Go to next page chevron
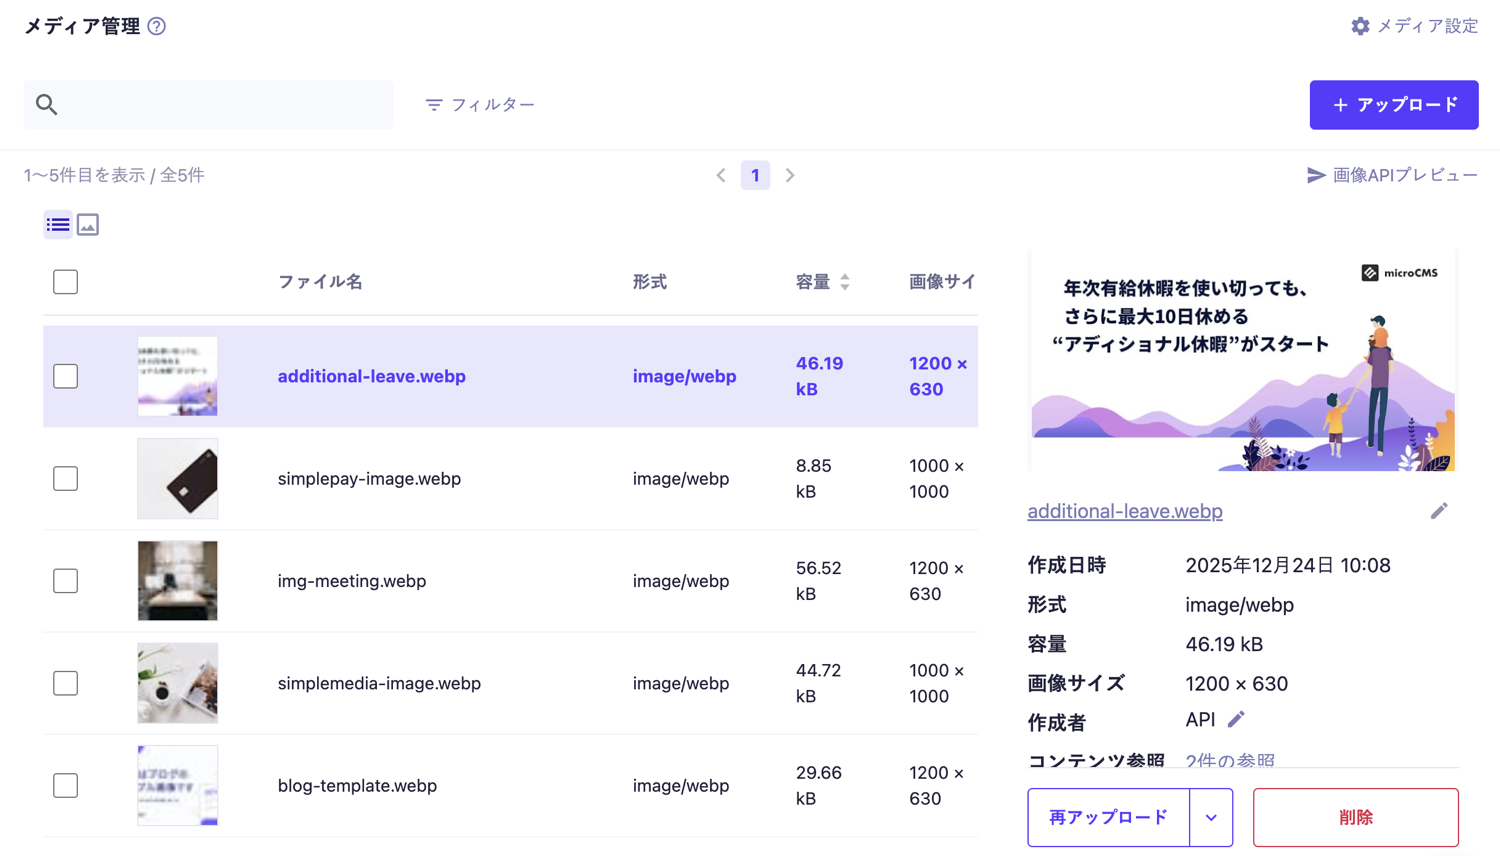 pos(790,176)
